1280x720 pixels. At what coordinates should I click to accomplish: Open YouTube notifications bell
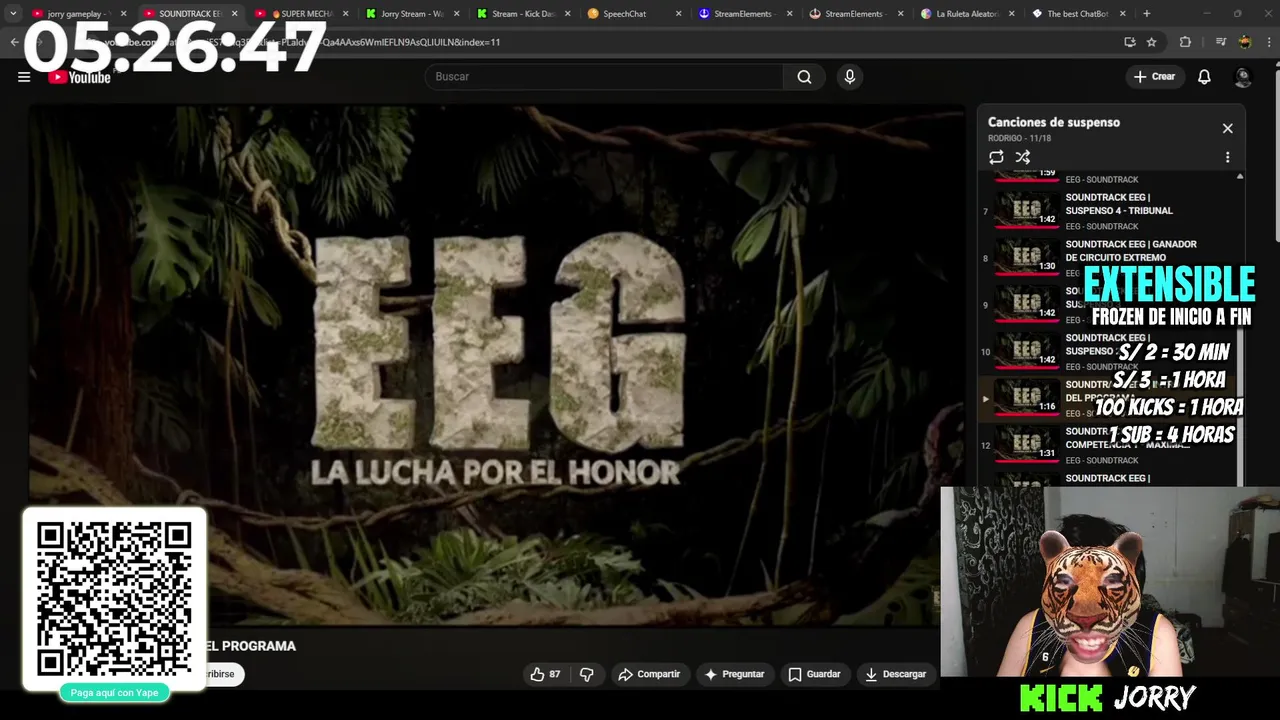click(x=1204, y=77)
